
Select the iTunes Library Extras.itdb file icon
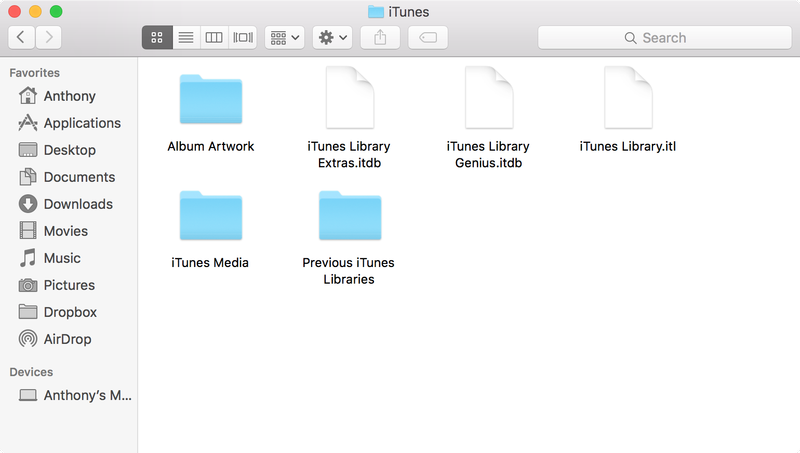[x=350, y=97]
